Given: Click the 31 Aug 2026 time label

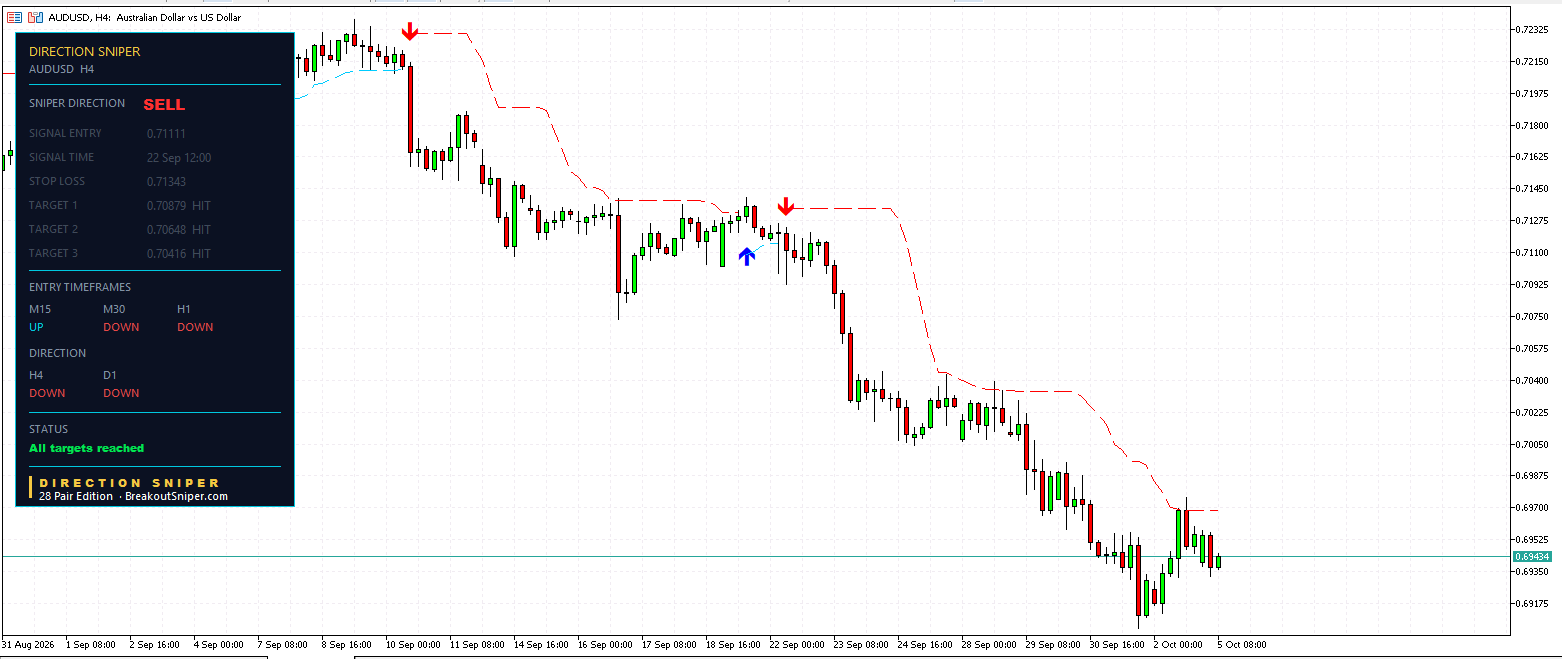Looking at the screenshot, I should 28,645.
